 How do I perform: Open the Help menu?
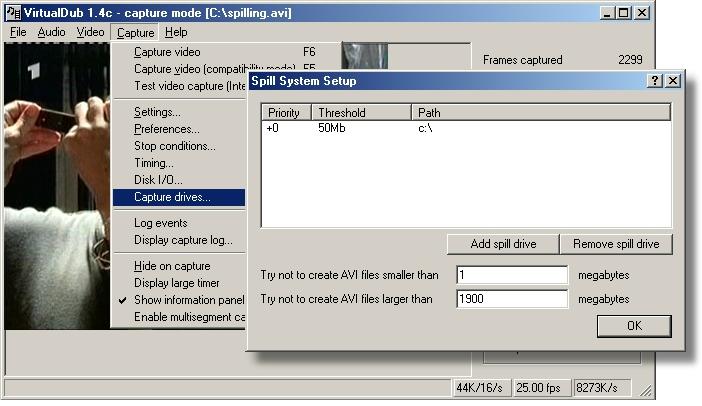176,32
